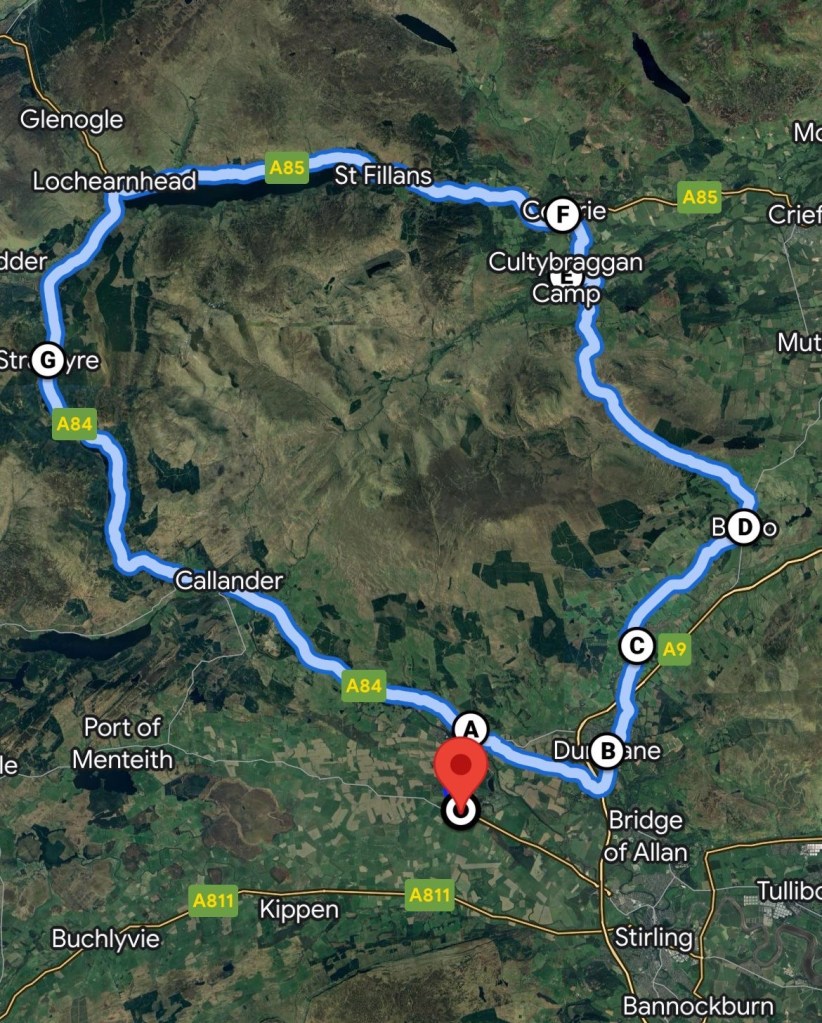Screen dimensions: 822x1023
Task: Click the Port of Menteith label
Action: click(x=123, y=743)
